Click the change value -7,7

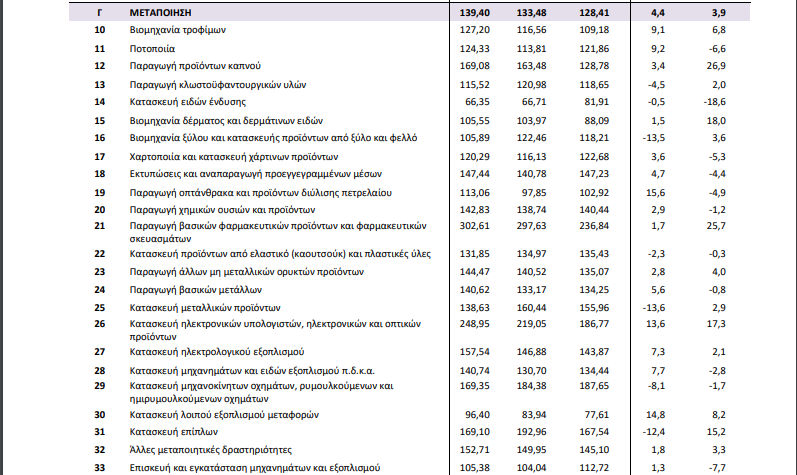717,468
